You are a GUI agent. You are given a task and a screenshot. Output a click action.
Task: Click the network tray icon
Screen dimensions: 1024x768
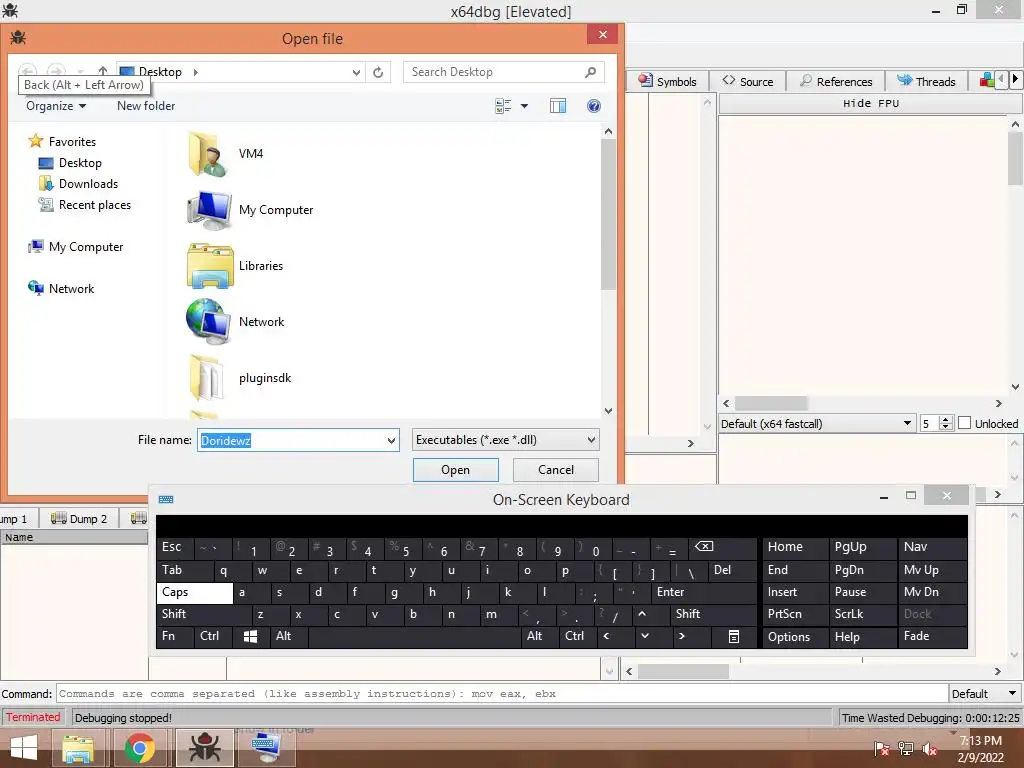coord(906,748)
